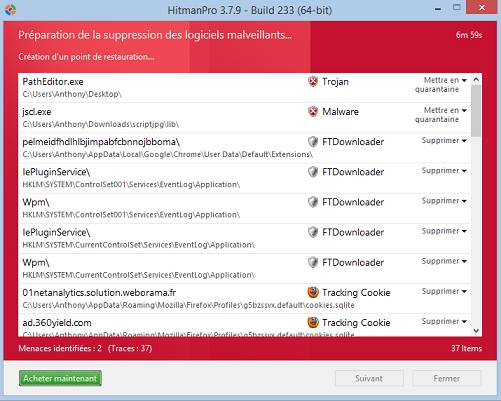Click grey shield icon of Wpm under ControlSet001
Viewport: 501px width, 401px height.
[x=313, y=202]
